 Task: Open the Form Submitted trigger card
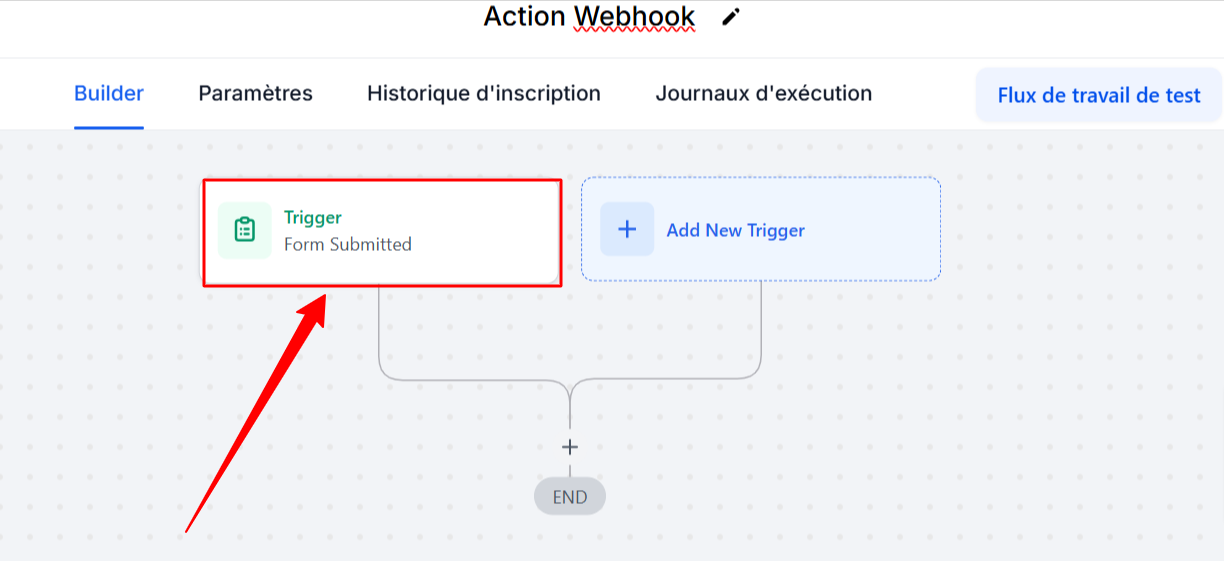[x=382, y=233]
